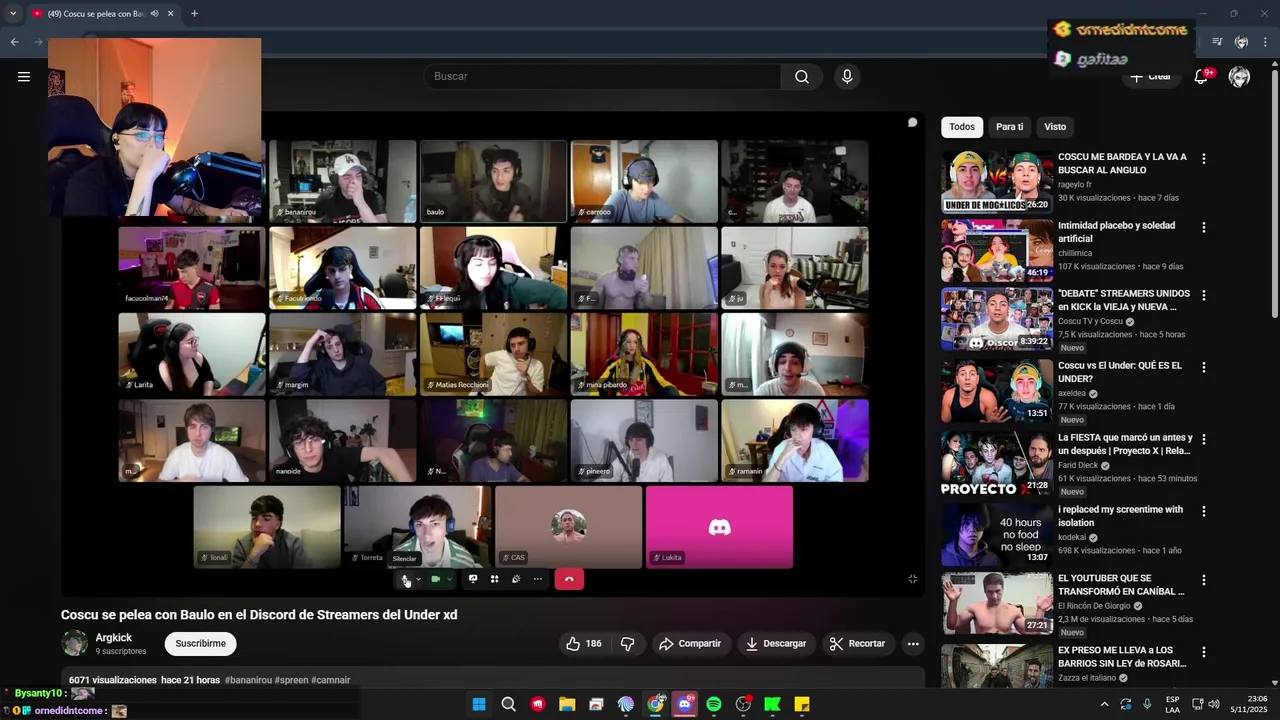Screen dimensions: 1280x720
Task: Open options menu for DEBATE STREAMERS video
Action: (x=1203, y=296)
